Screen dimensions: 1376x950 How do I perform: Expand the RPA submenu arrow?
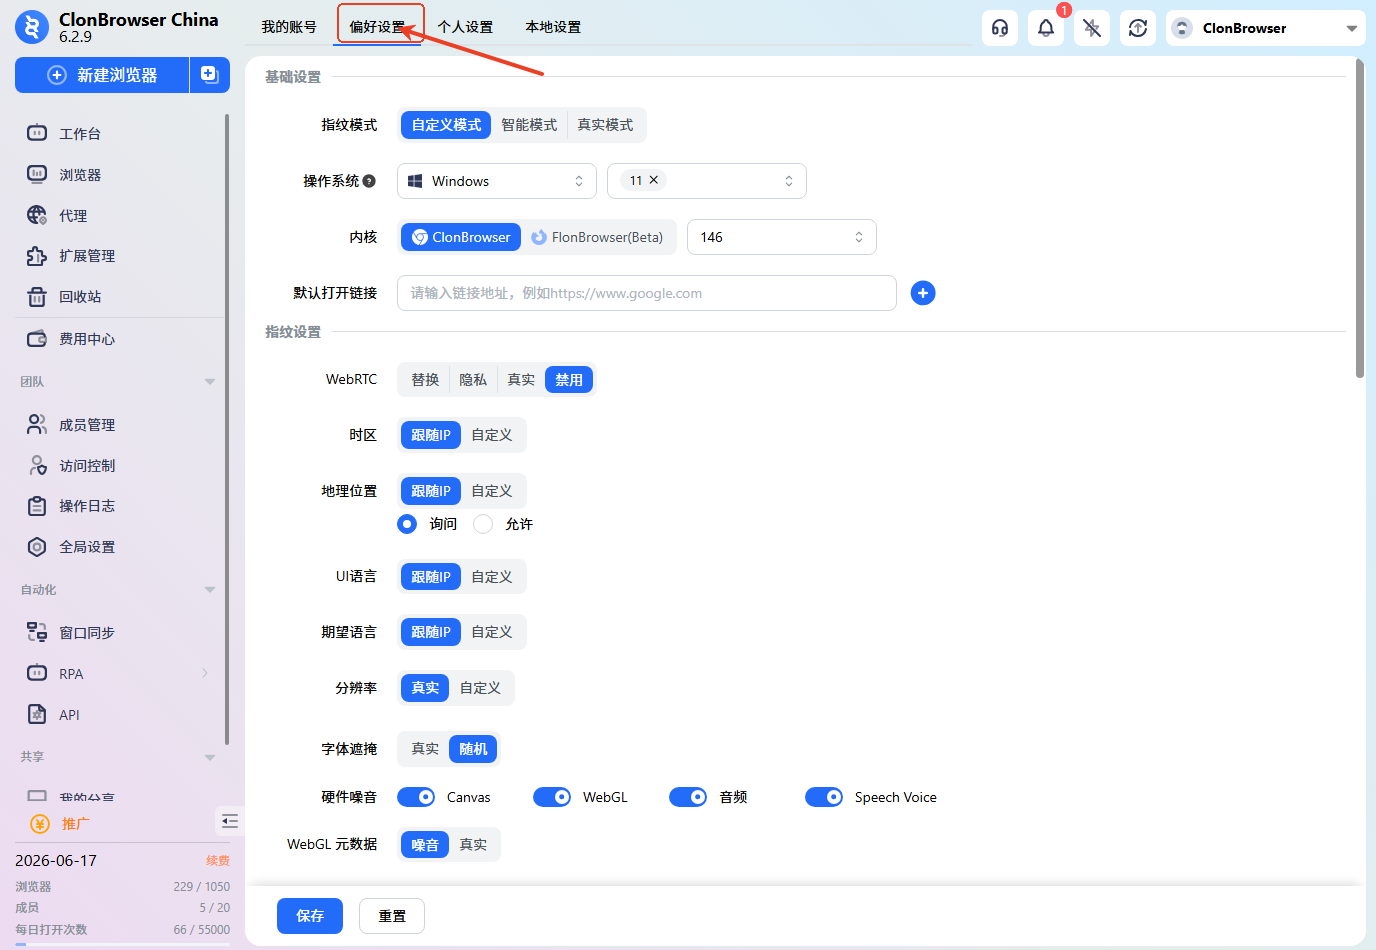tap(205, 673)
